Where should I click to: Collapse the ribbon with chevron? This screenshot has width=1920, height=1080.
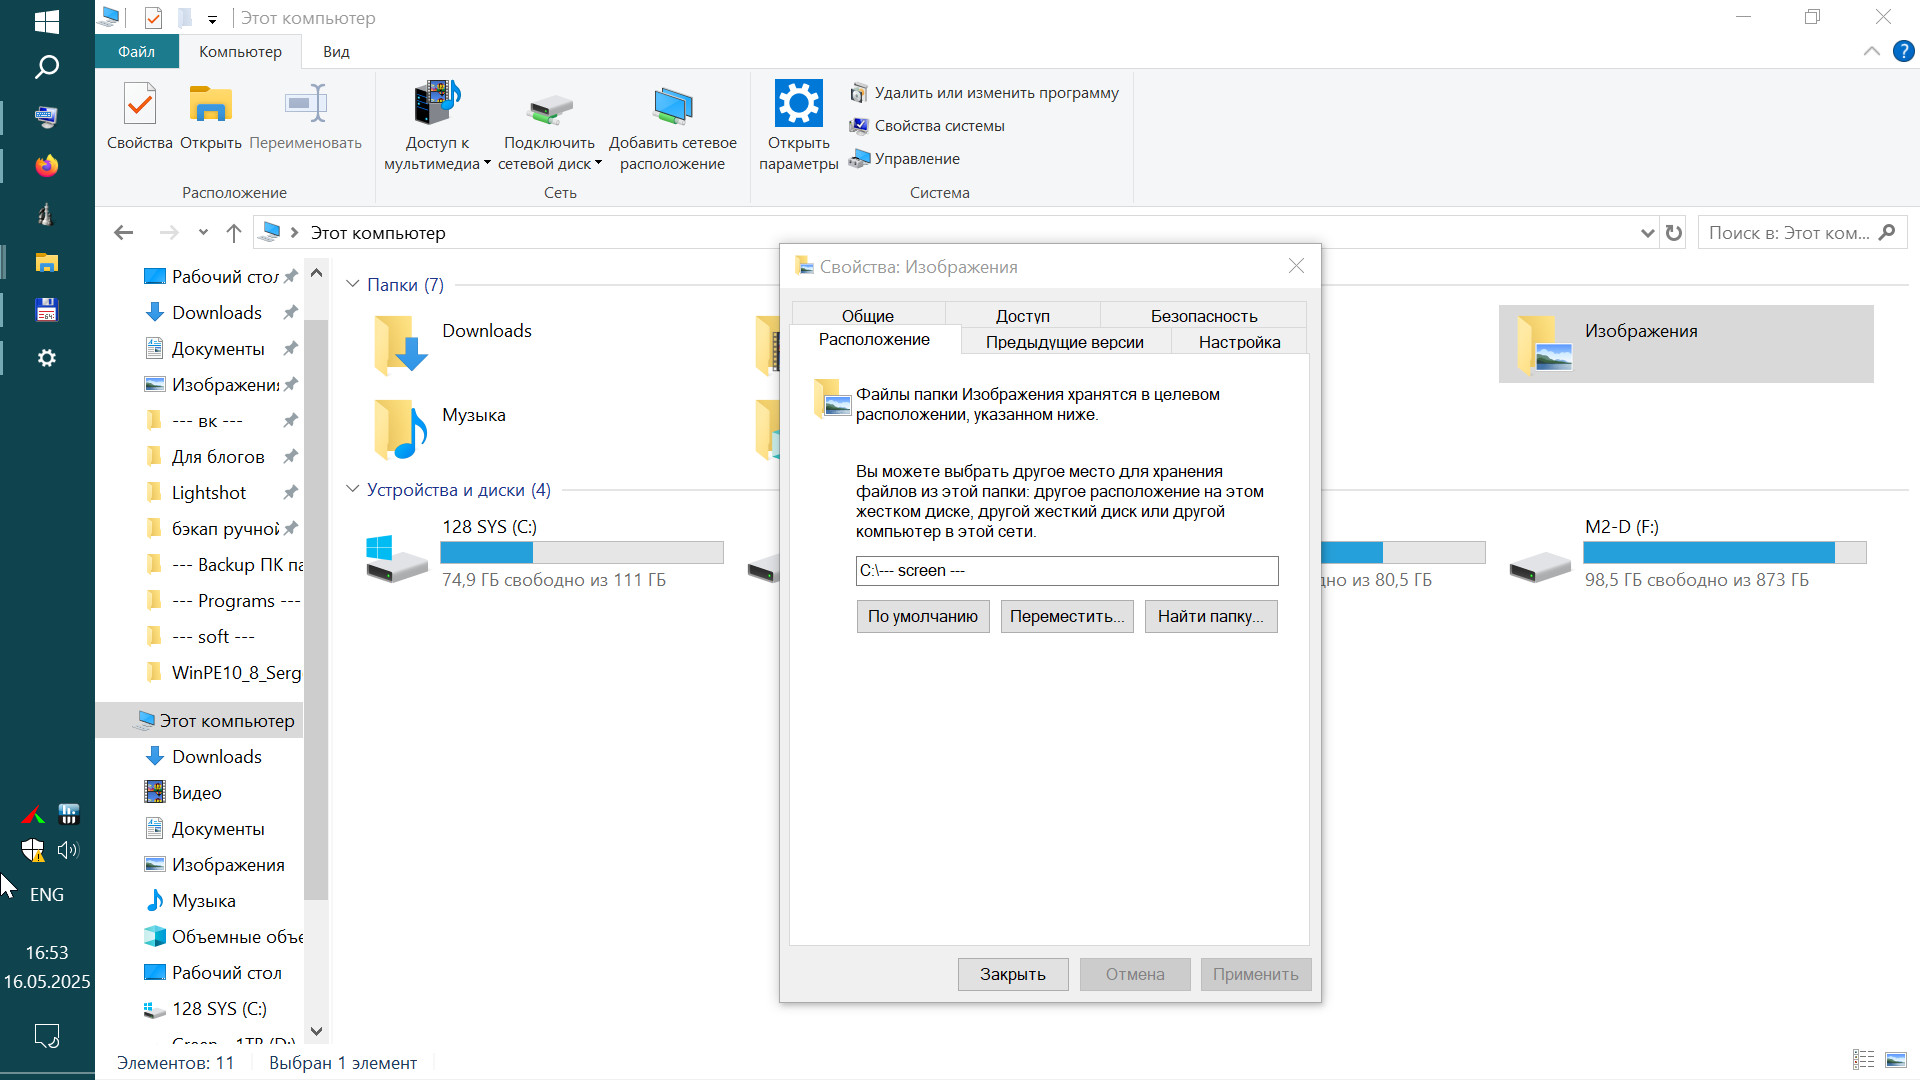click(x=1871, y=52)
